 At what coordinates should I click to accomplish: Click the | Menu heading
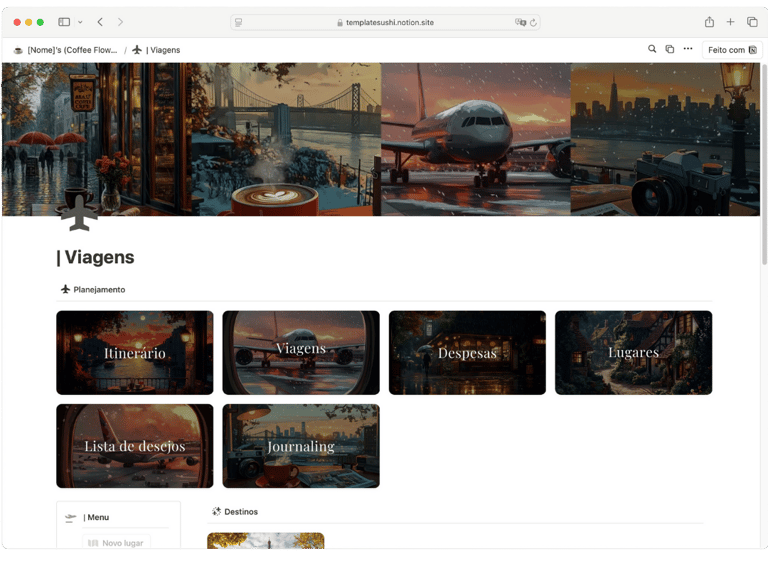(x=96, y=517)
